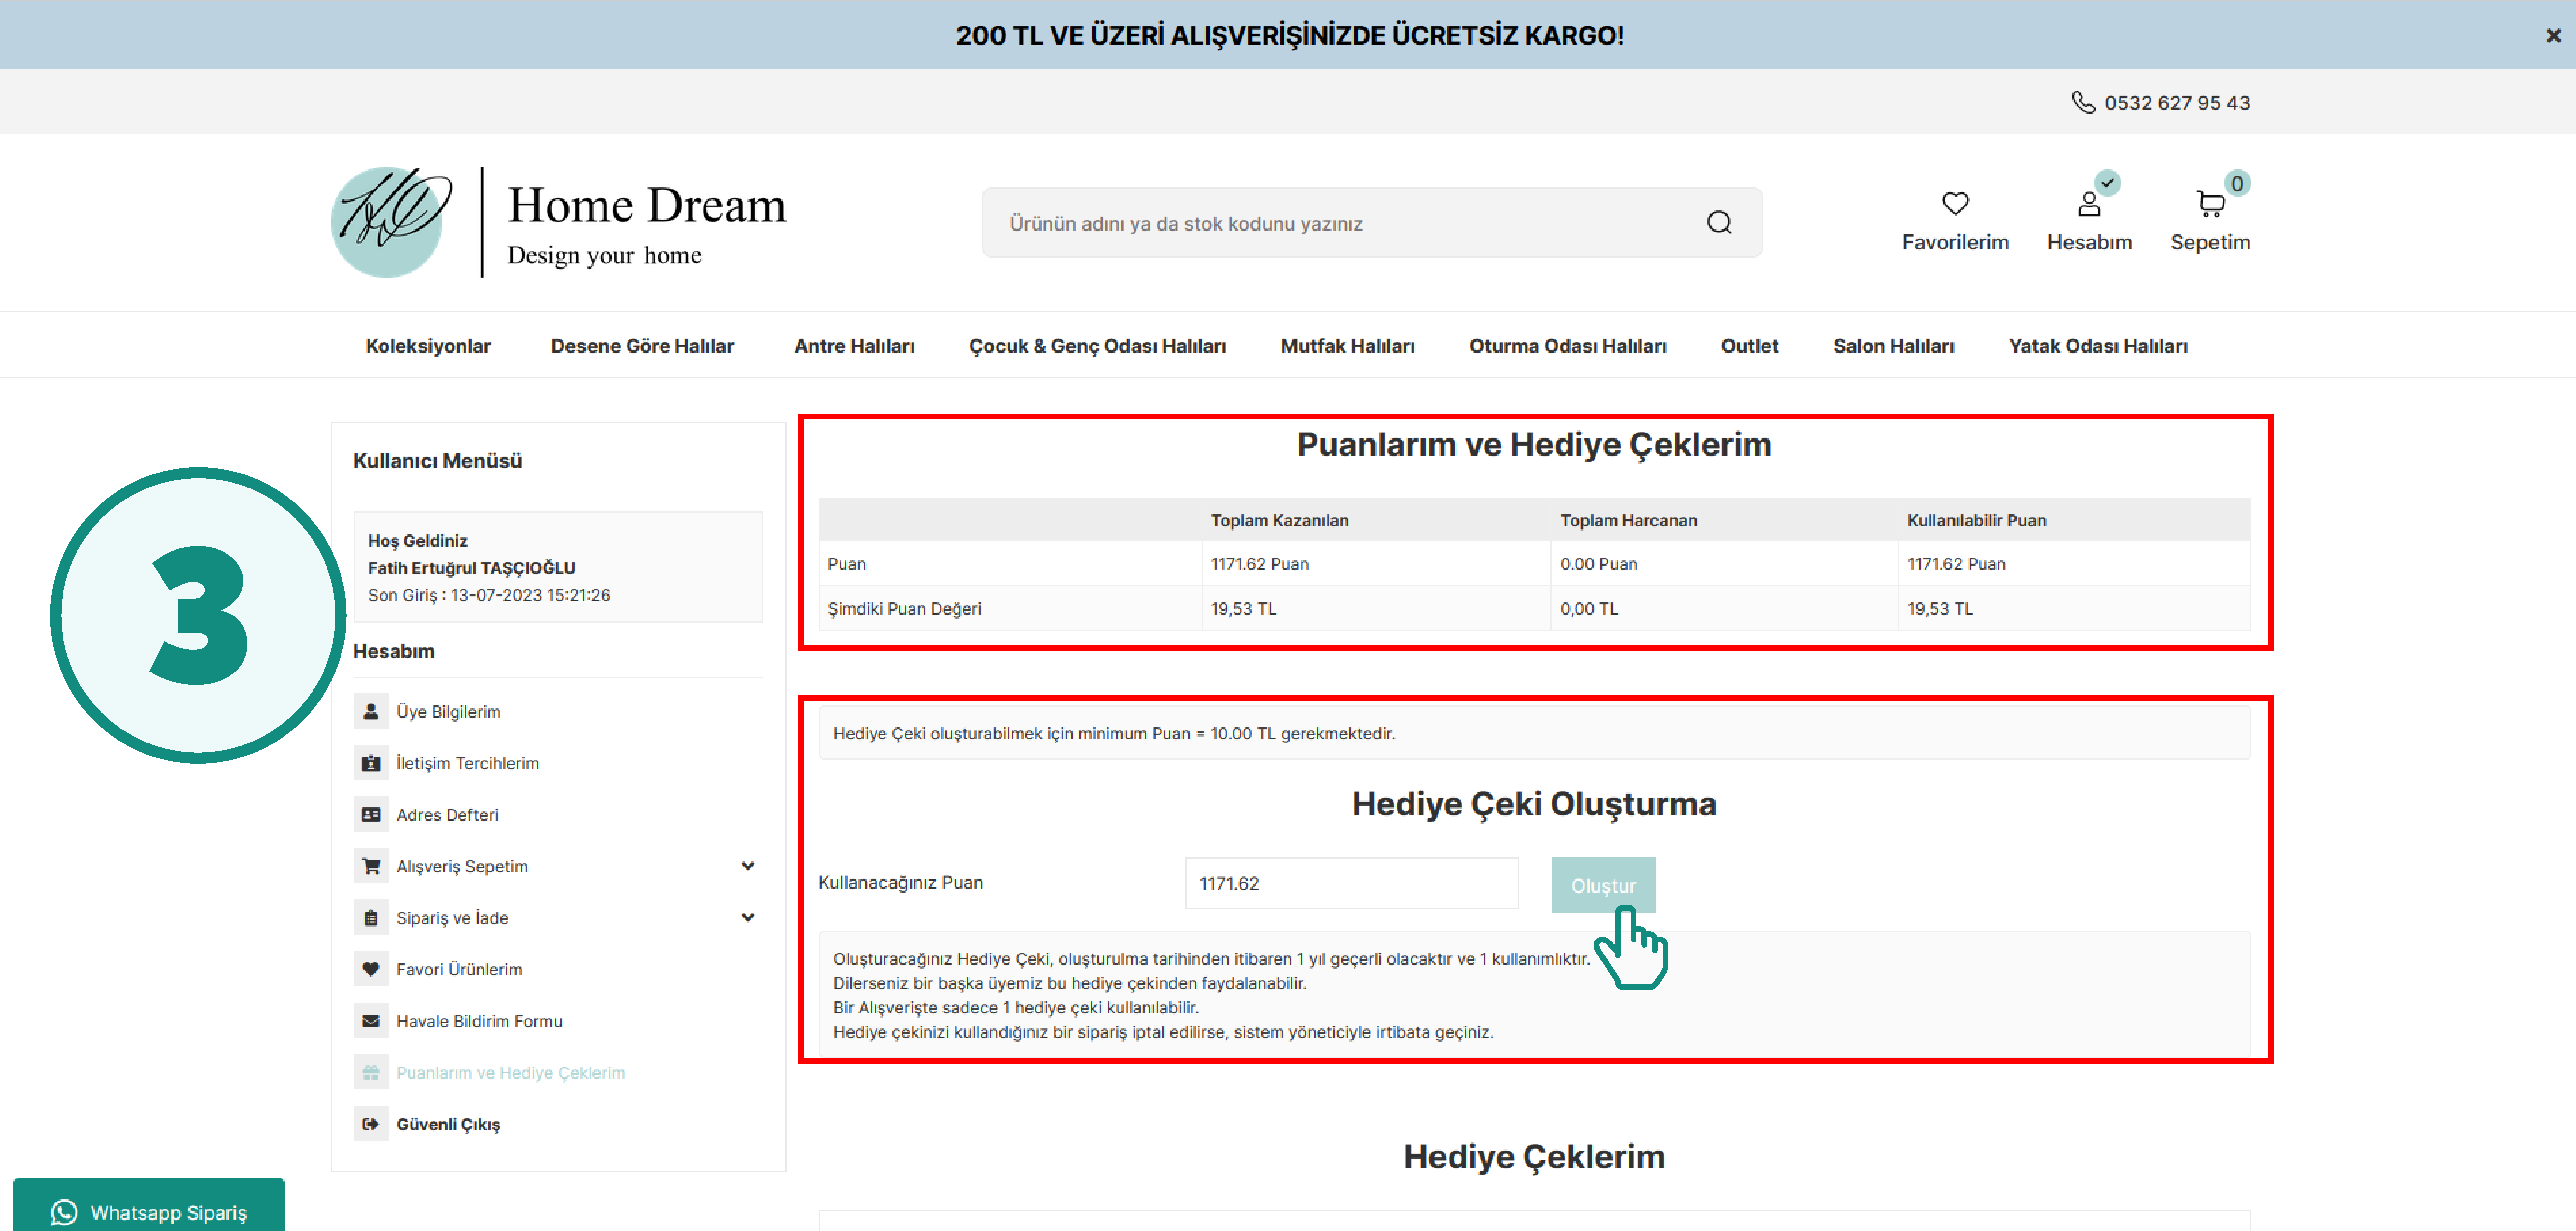Click the İletişim Tercihlerim icon
2576x1231 pixels.
click(371, 763)
